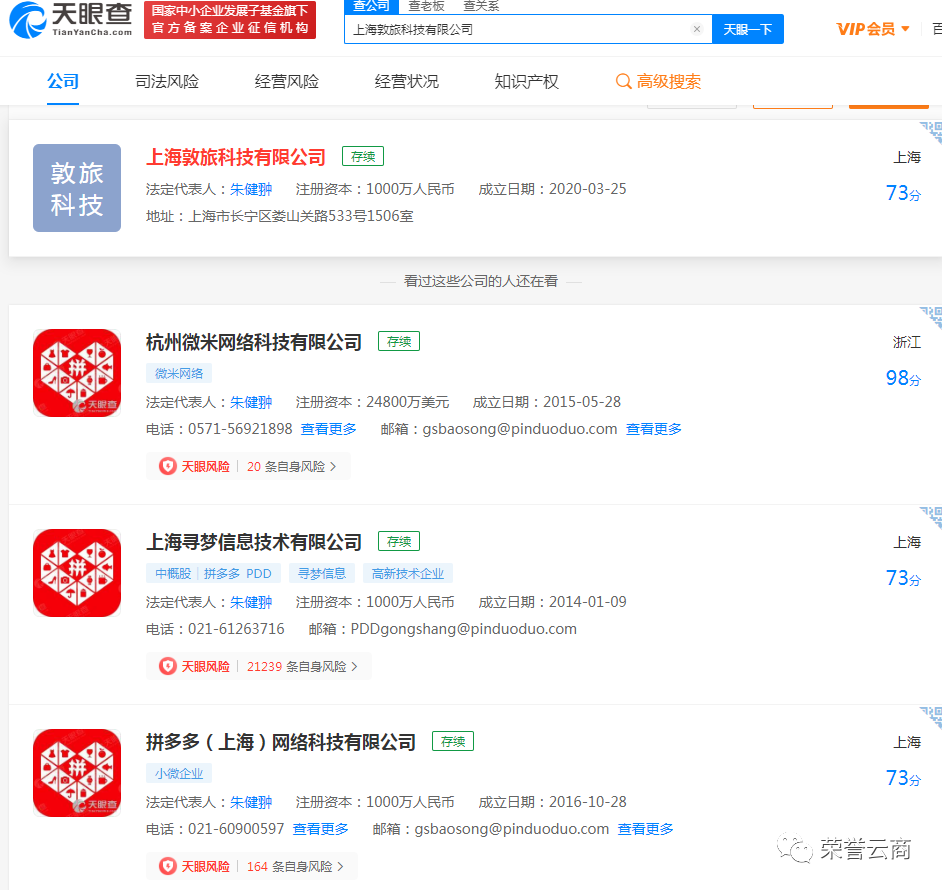Click the 73分 score for 拼多多（上海）网络科技
This screenshot has width=942, height=890.
903,778
